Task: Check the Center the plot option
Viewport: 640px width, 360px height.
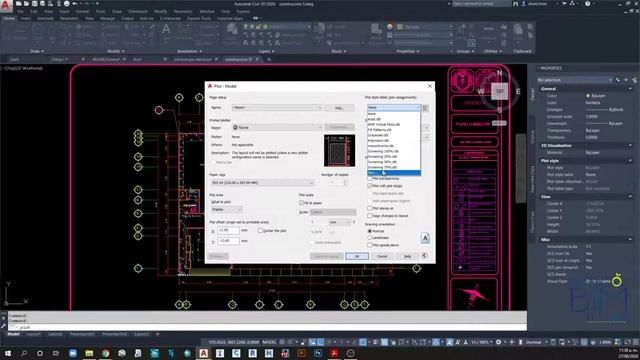Action: (260, 231)
